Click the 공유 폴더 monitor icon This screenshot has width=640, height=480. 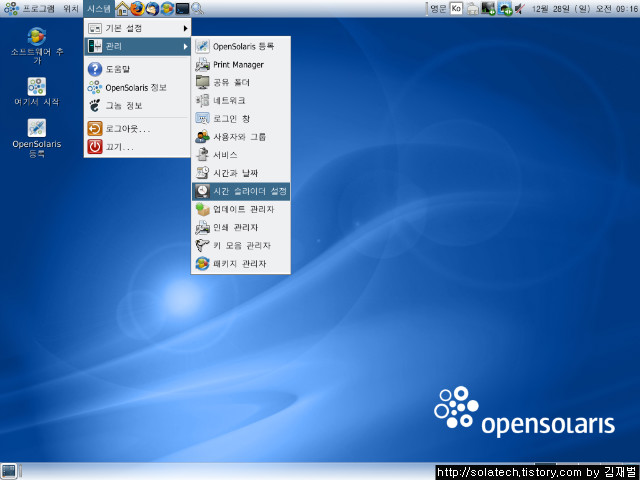pos(202,82)
